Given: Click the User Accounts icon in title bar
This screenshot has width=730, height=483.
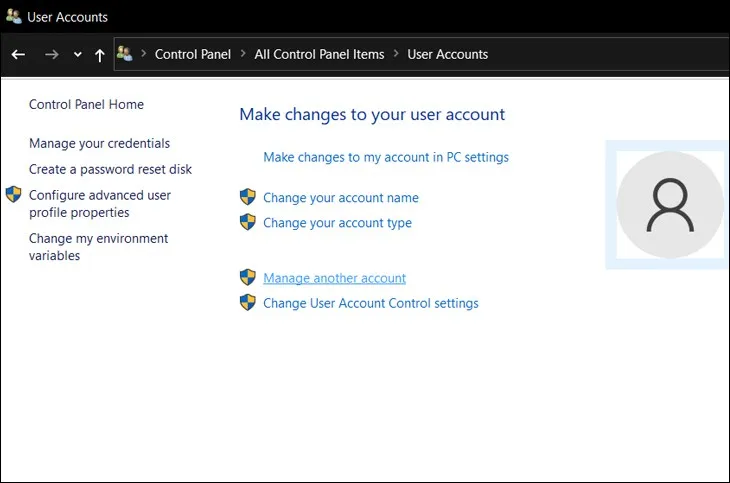Looking at the screenshot, I should pos(13,17).
